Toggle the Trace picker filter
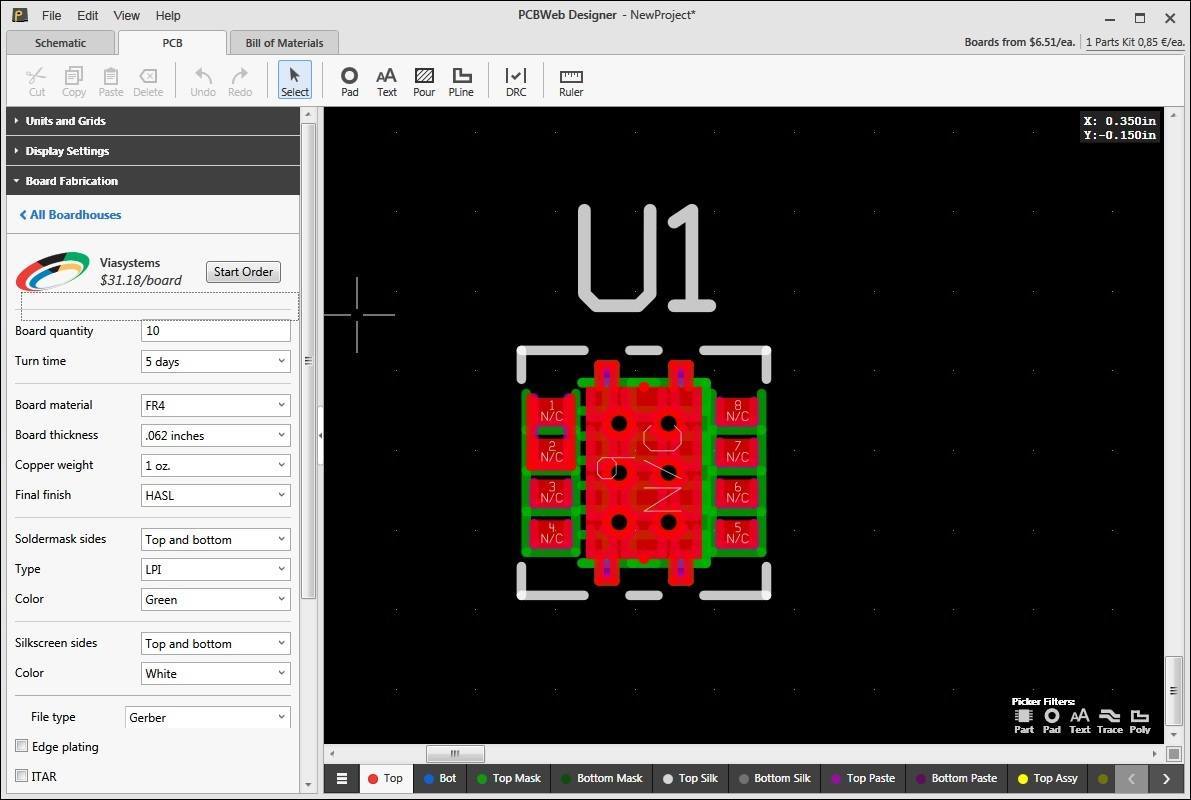 click(x=1110, y=721)
